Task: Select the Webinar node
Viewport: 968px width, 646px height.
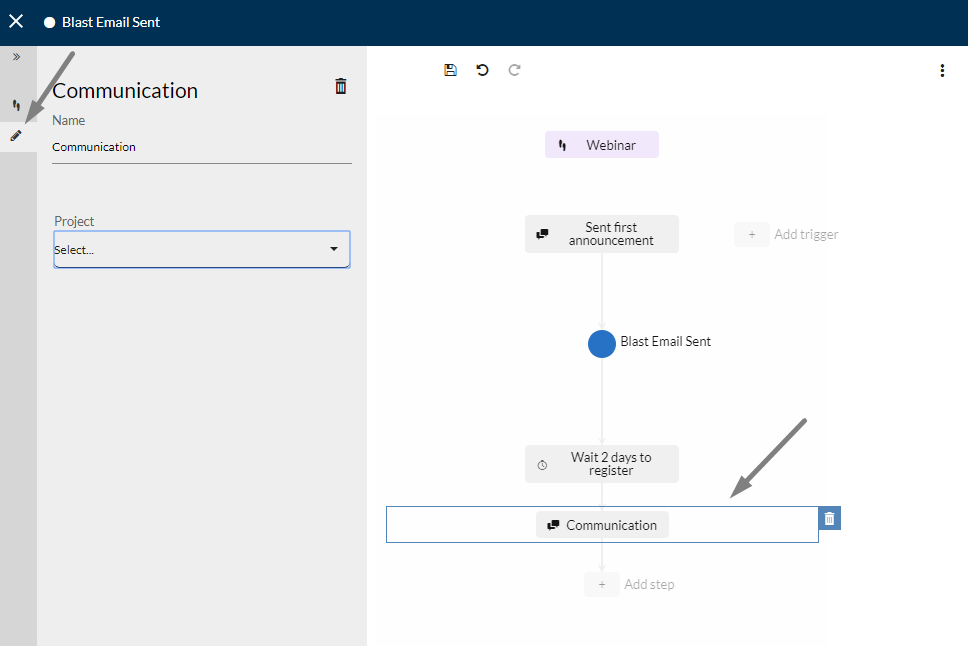Action: coord(602,145)
